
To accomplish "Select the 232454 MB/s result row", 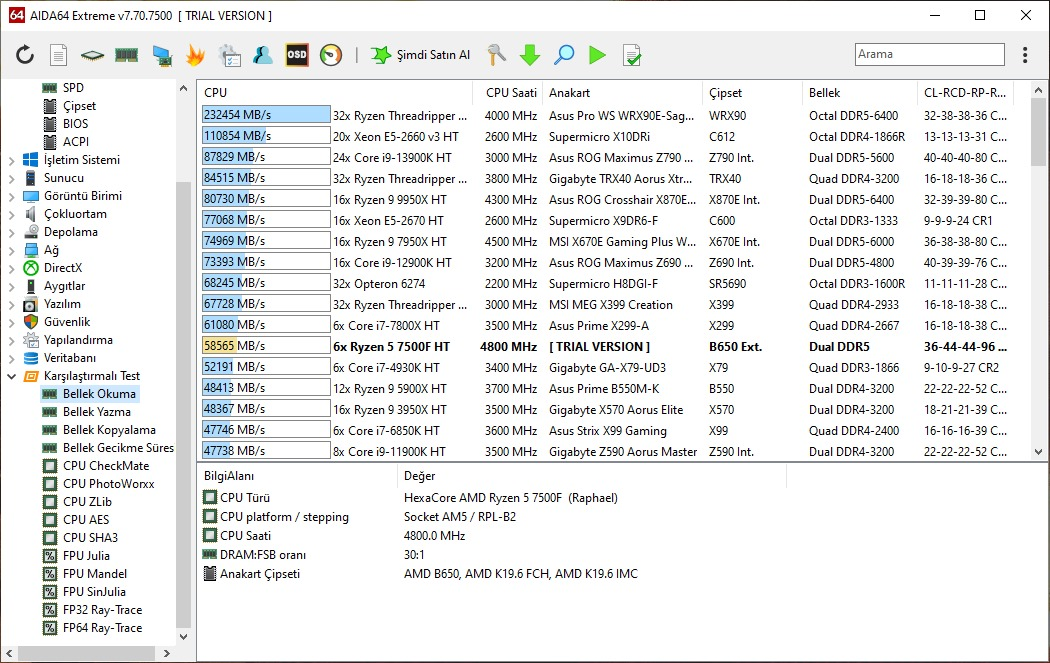I will coord(606,115).
